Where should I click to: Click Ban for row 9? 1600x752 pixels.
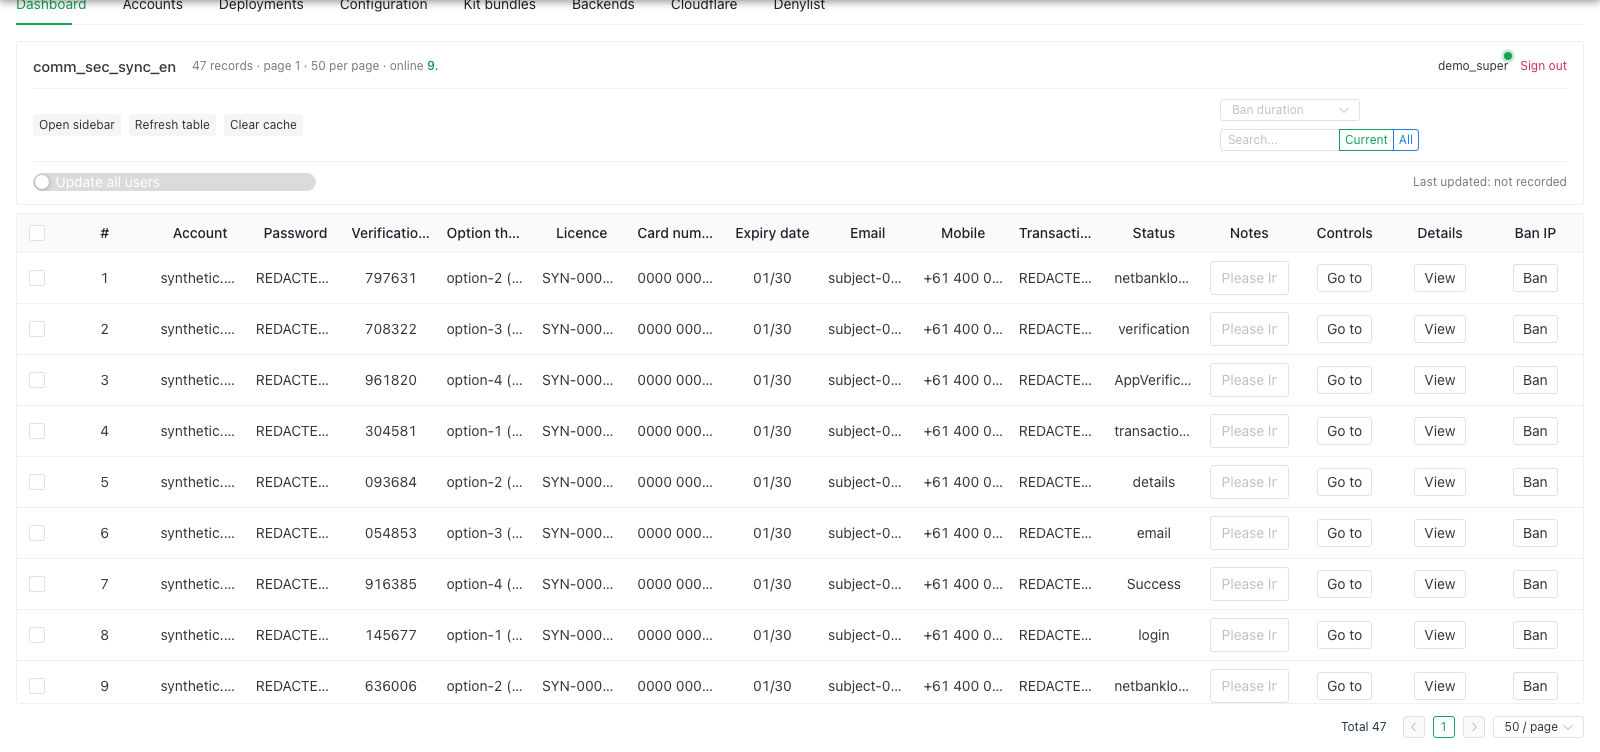pyautogui.click(x=1535, y=686)
